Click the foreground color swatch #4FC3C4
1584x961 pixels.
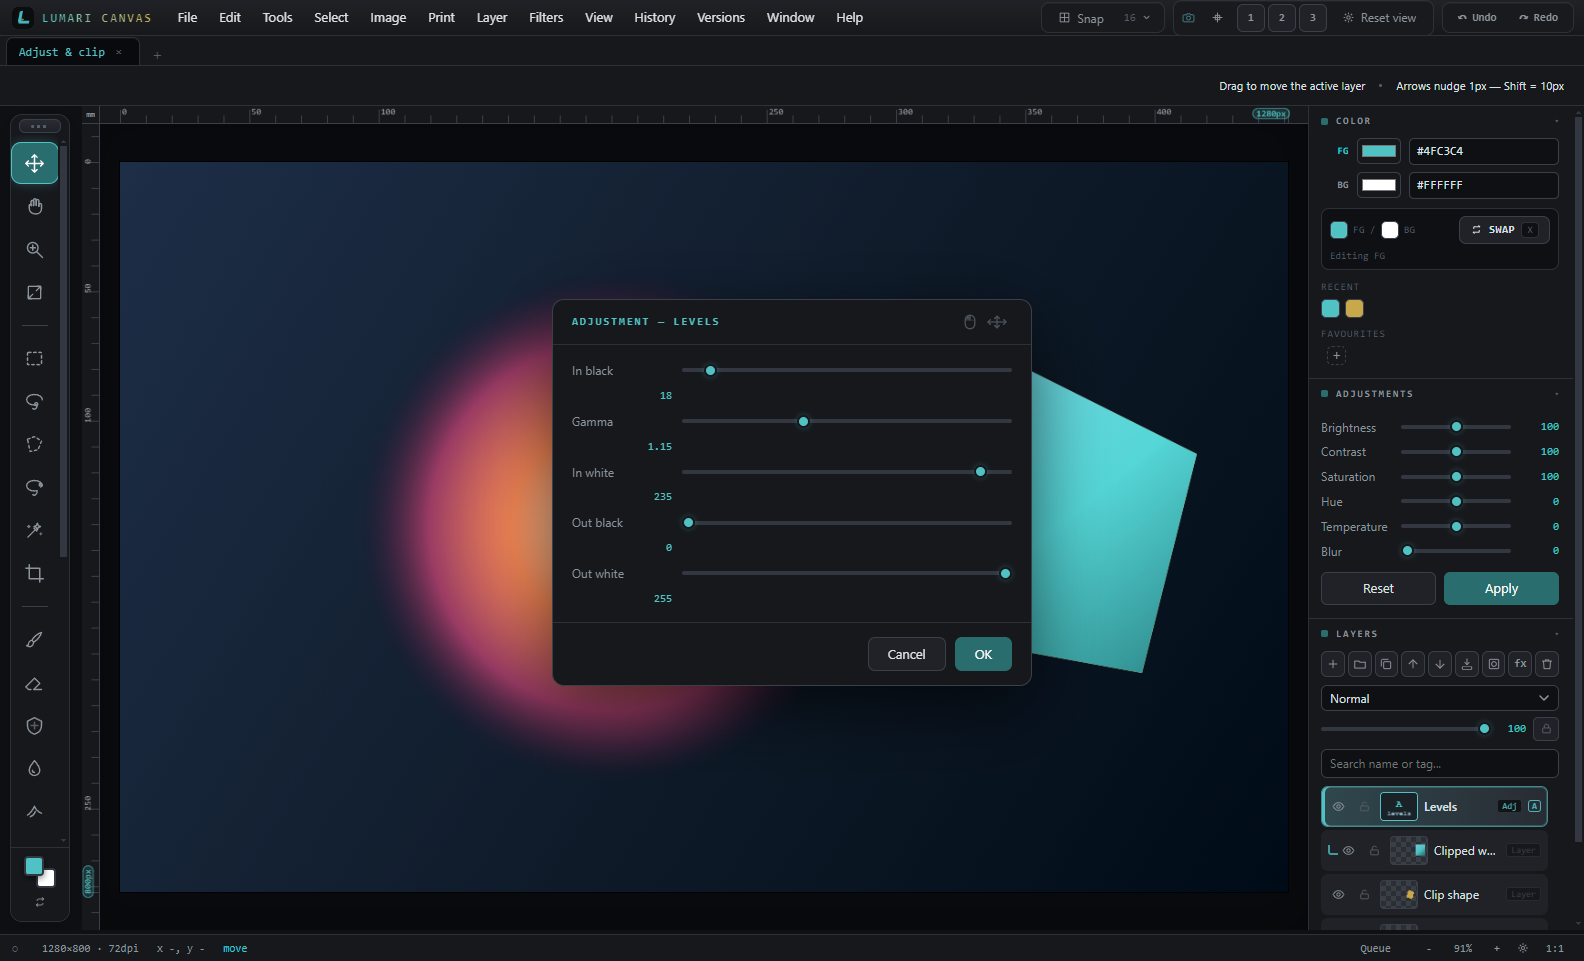(1379, 151)
